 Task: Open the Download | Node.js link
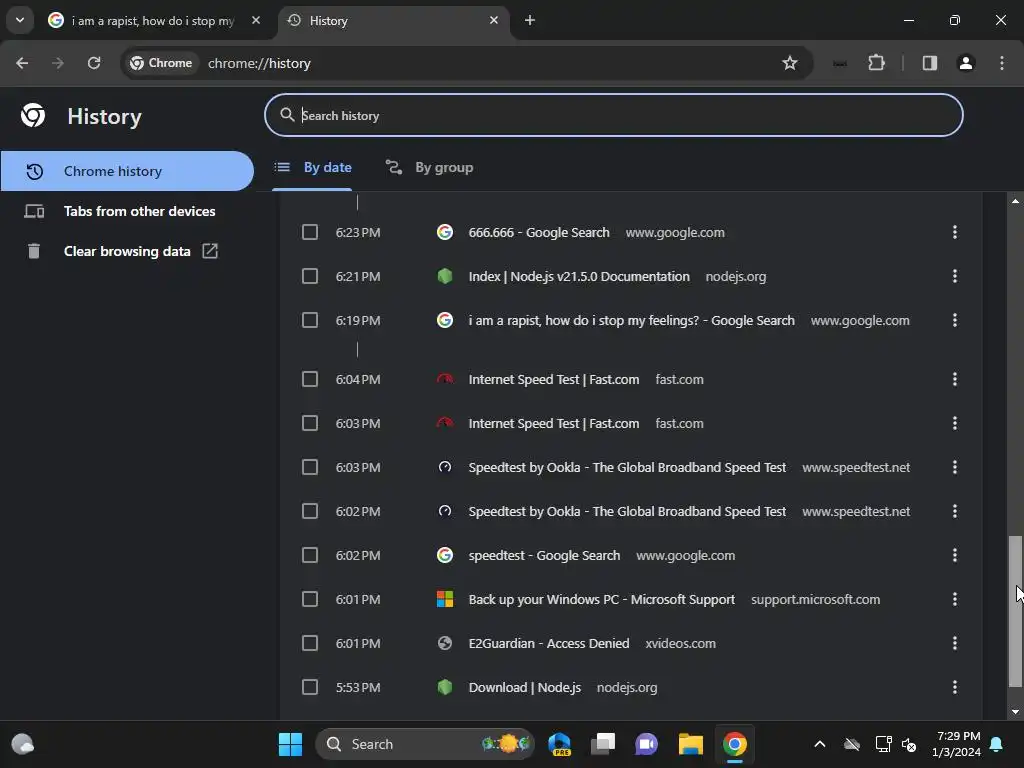(x=524, y=688)
